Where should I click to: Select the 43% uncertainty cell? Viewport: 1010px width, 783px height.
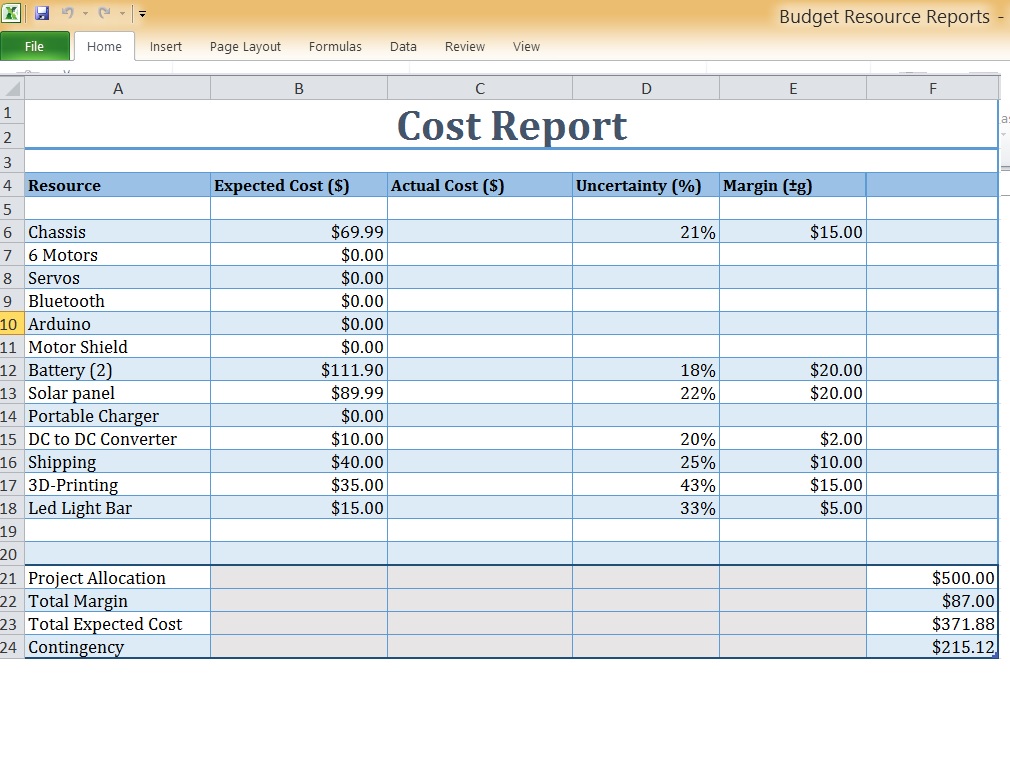point(646,485)
